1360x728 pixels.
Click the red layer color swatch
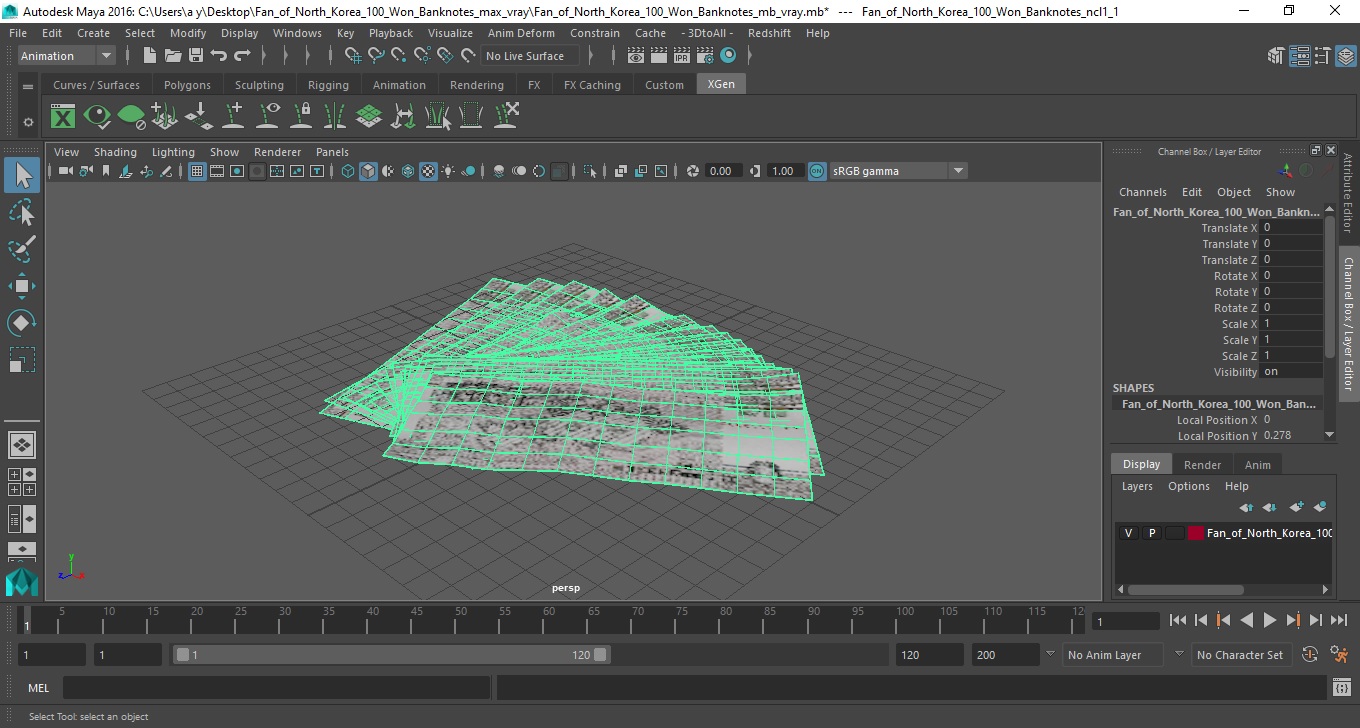[1196, 533]
